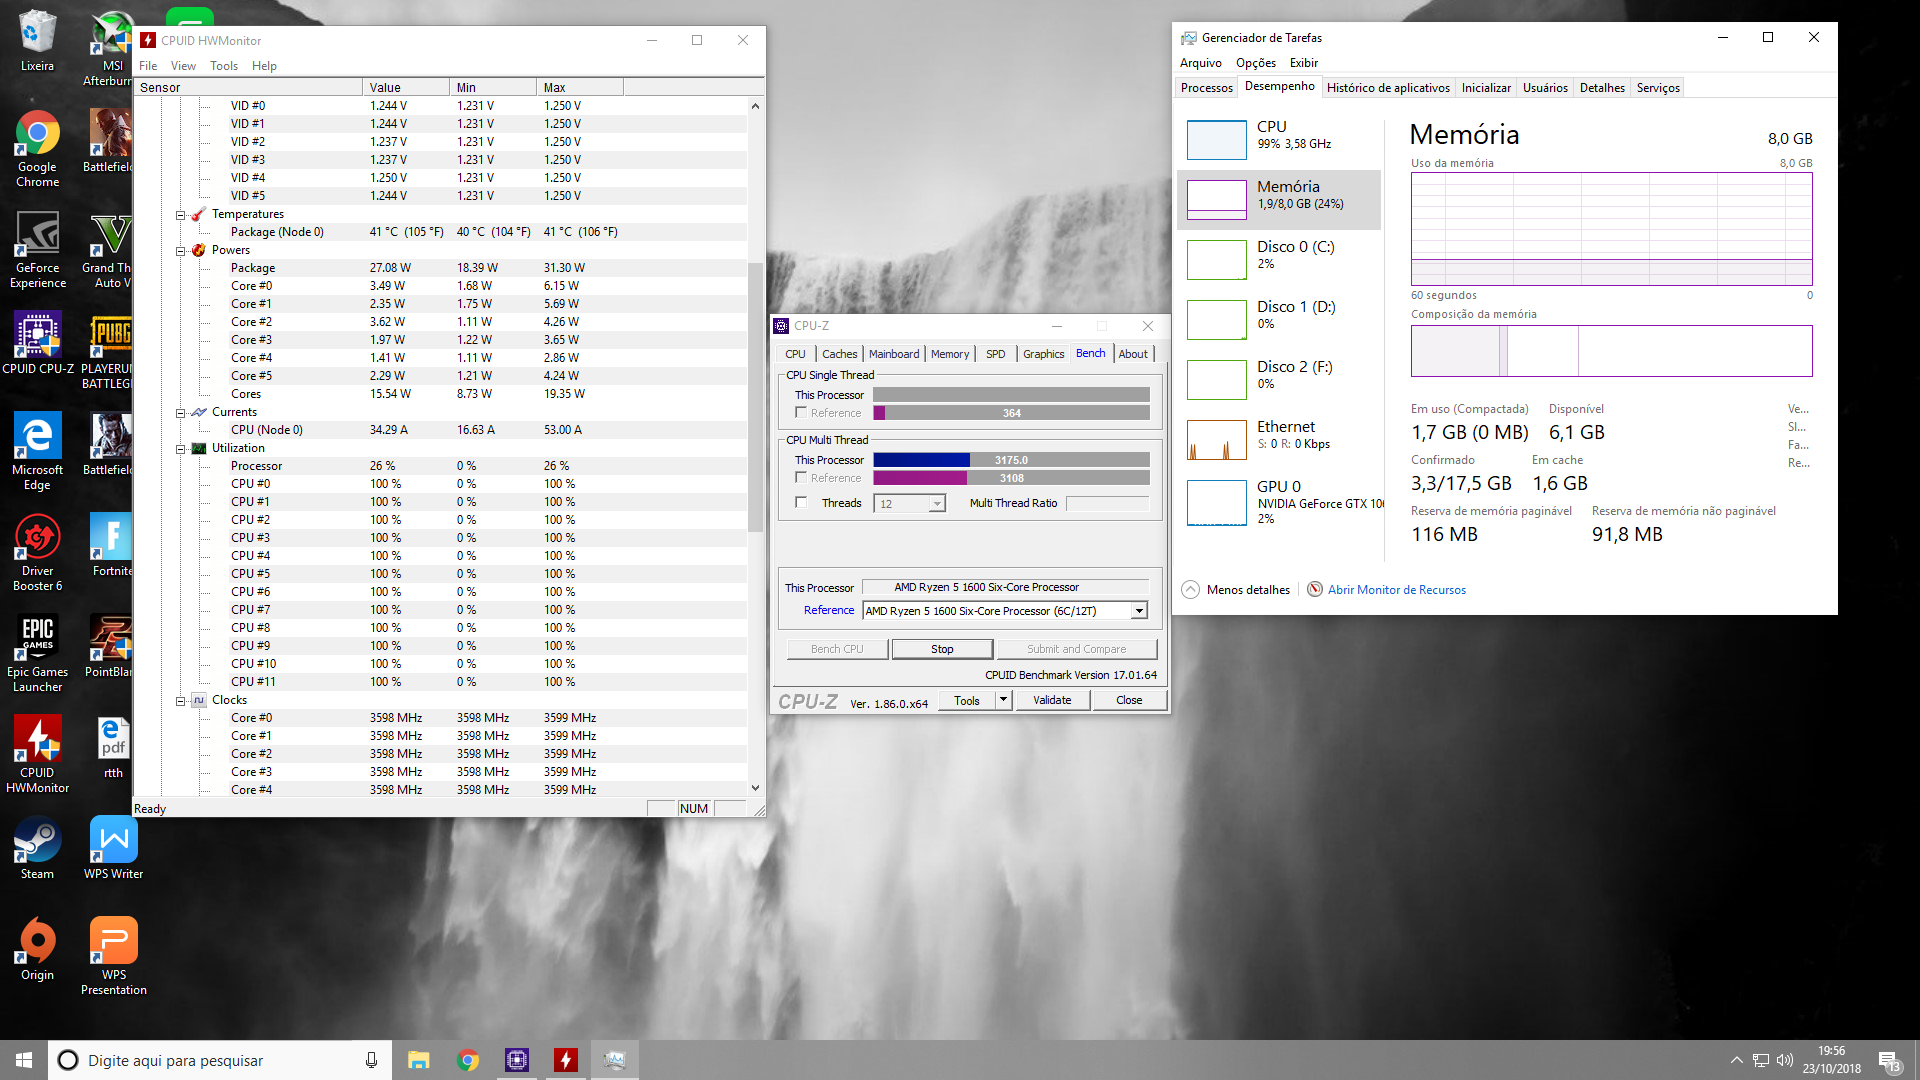Toggle the Multi Thread Reference checkbox
Viewport: 1920px width, 1080px height.
(801, 478)
